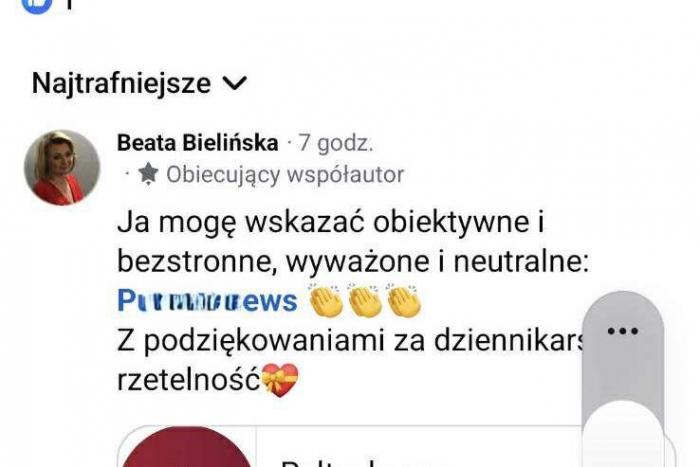Click the '7 godz.' comment timestamp
This screenshot has width=700, height=467.
pos(336,143)
